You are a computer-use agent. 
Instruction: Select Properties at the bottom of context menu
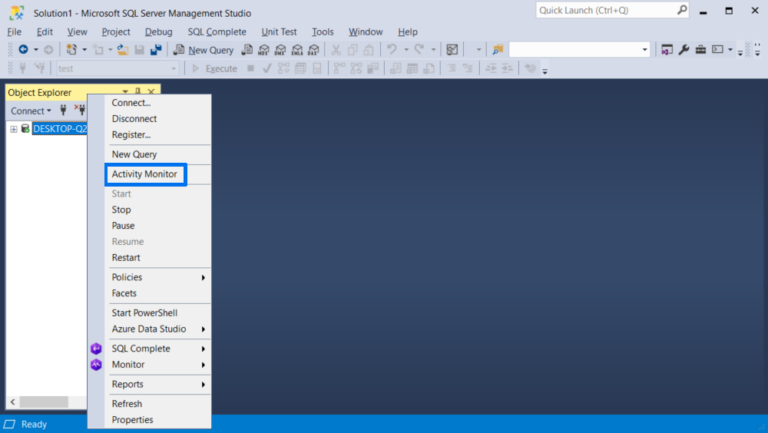coord(132,420)
